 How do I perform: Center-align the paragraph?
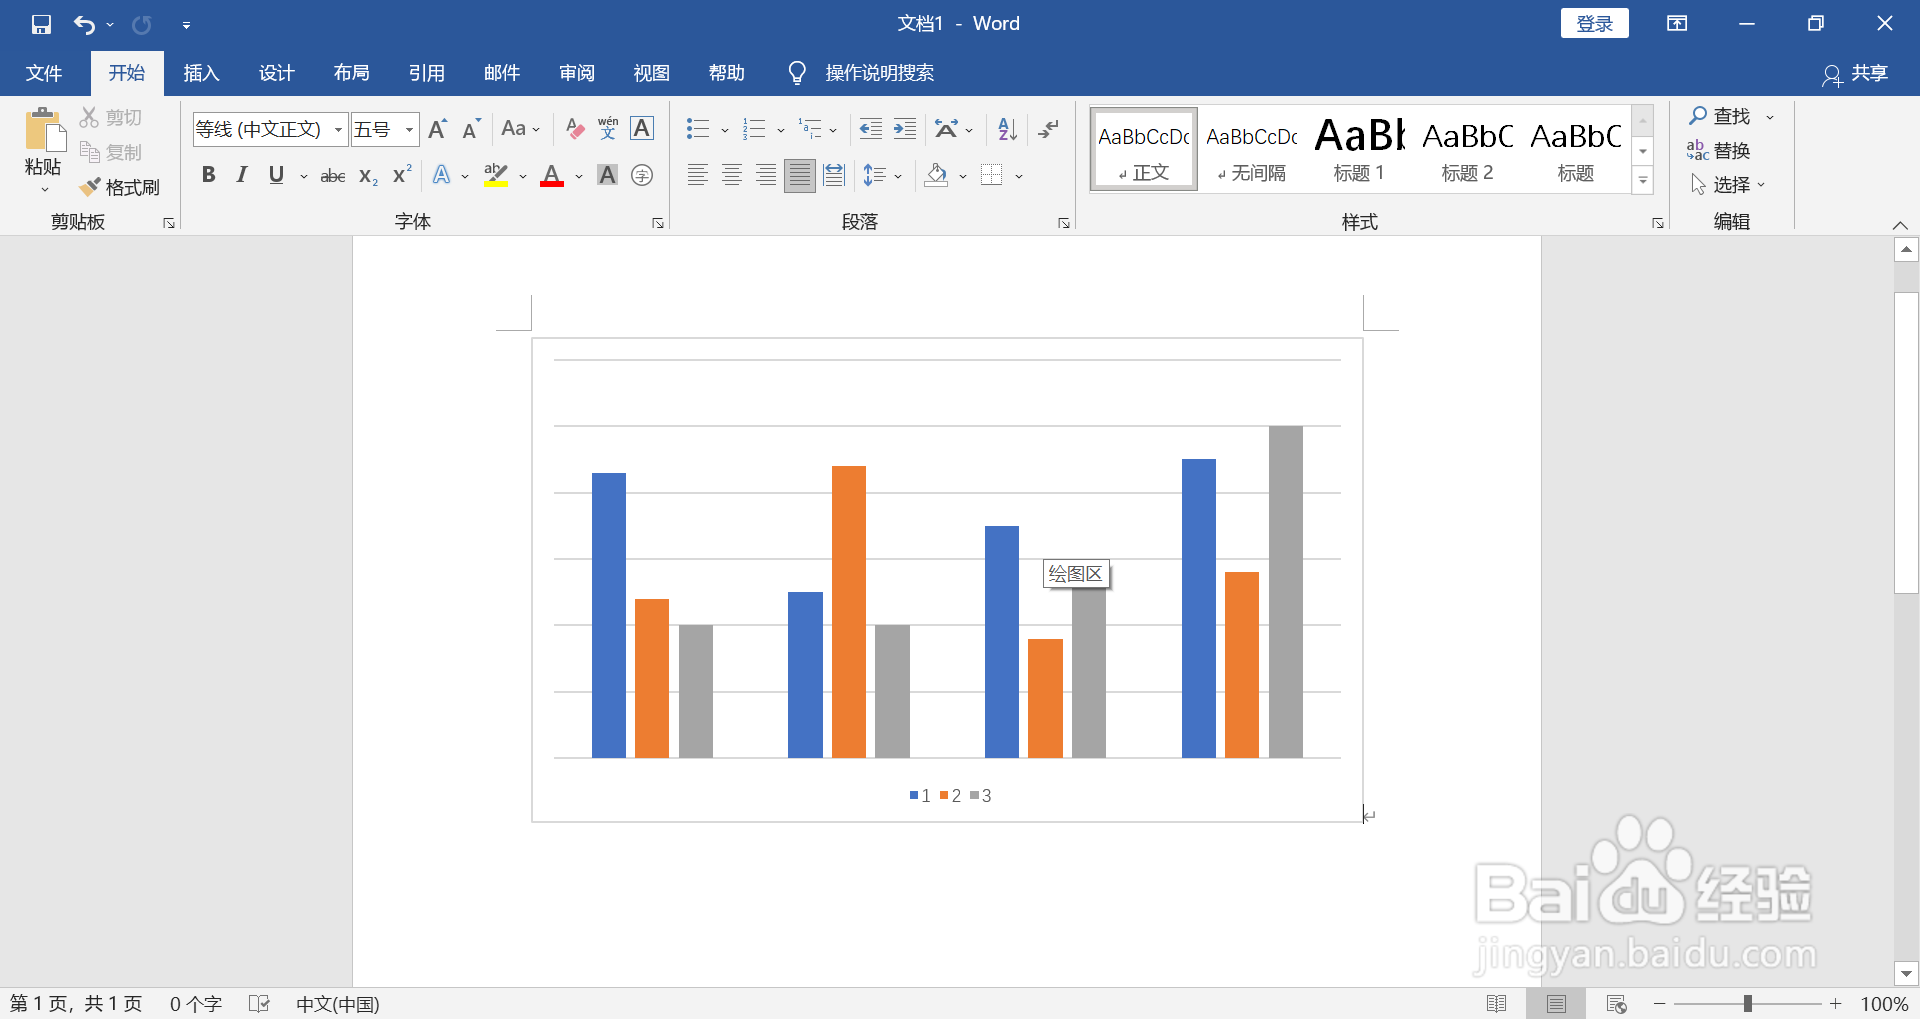click(732, 176)
